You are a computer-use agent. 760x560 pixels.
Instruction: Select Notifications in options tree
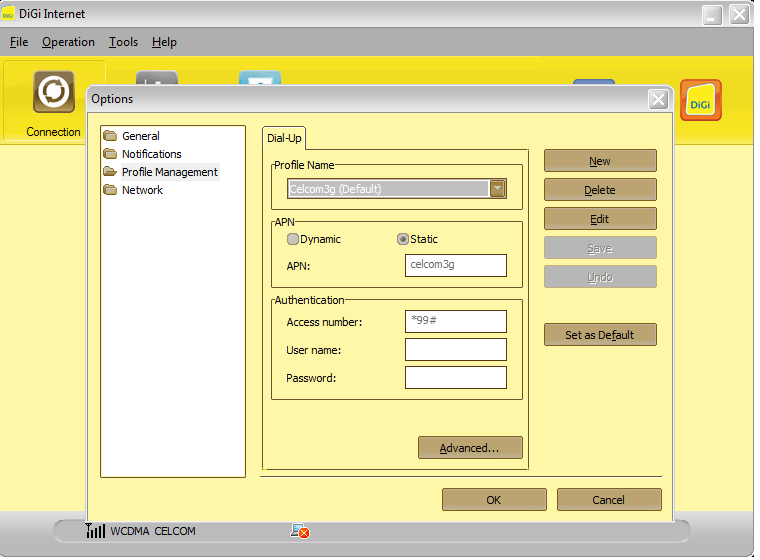(x=152, y=154)
